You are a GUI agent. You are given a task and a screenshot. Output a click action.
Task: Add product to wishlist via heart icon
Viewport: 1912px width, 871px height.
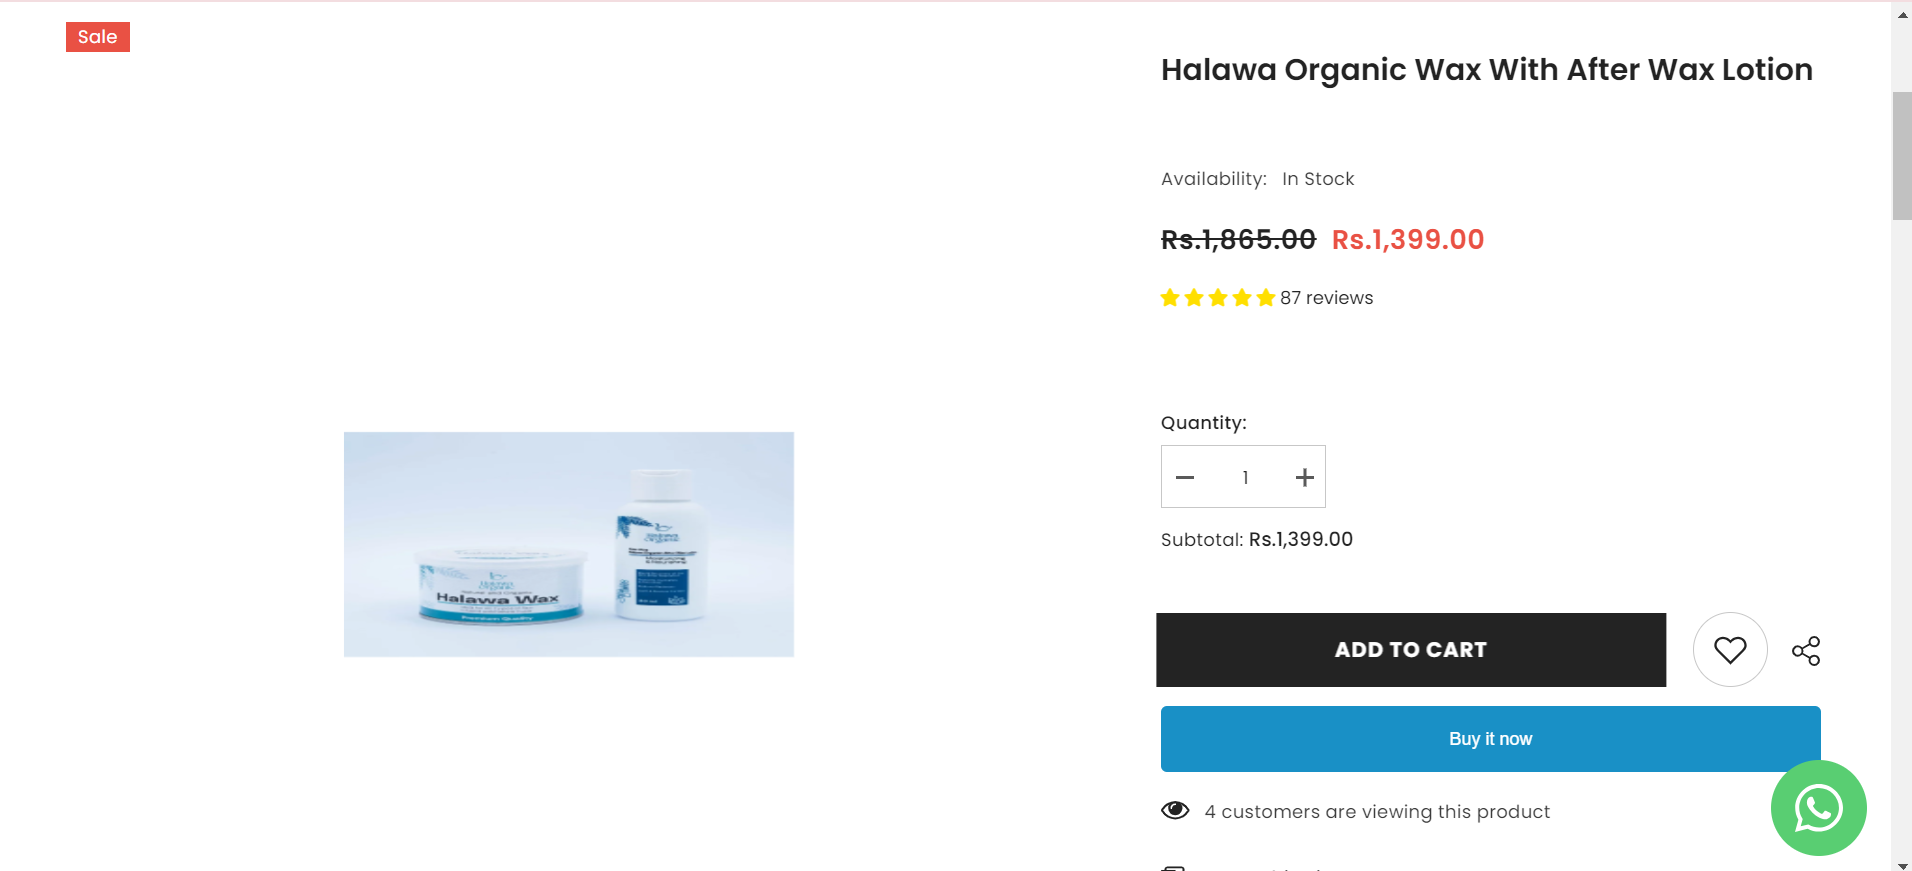click(x=1730, y=650)
